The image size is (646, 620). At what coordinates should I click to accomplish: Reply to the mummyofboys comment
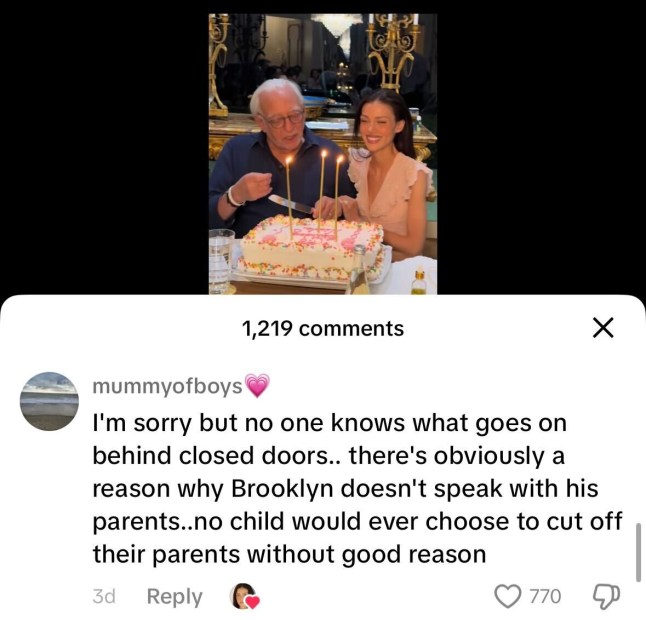pos(175,597)
